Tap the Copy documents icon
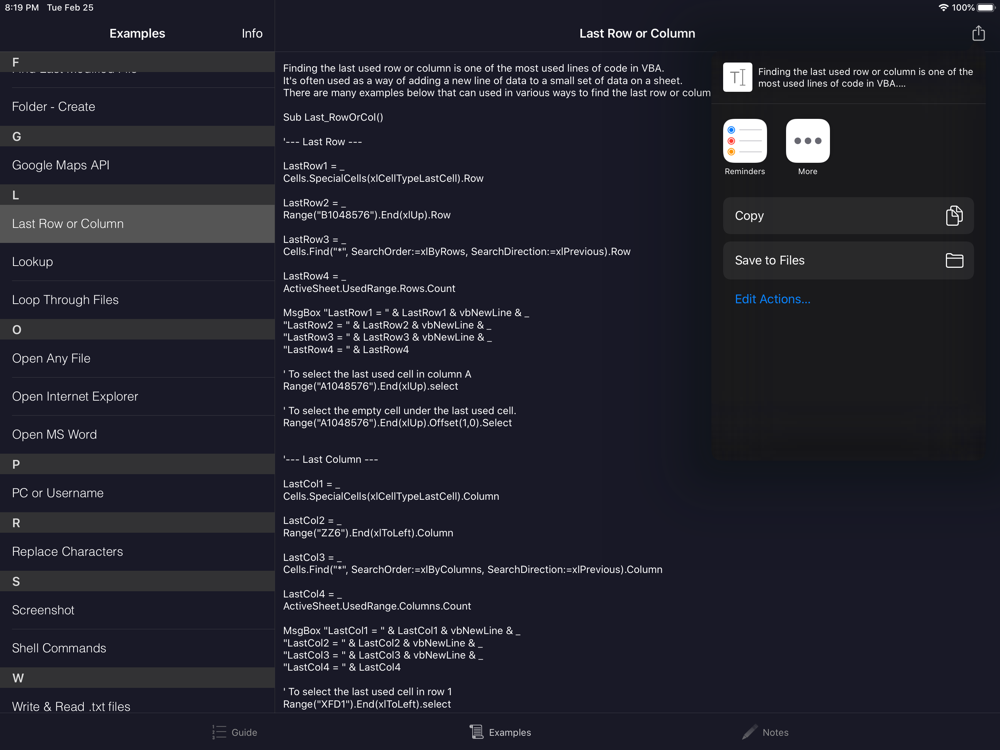Viewport: 1000px width, 750px height. [x=954, y=216]
